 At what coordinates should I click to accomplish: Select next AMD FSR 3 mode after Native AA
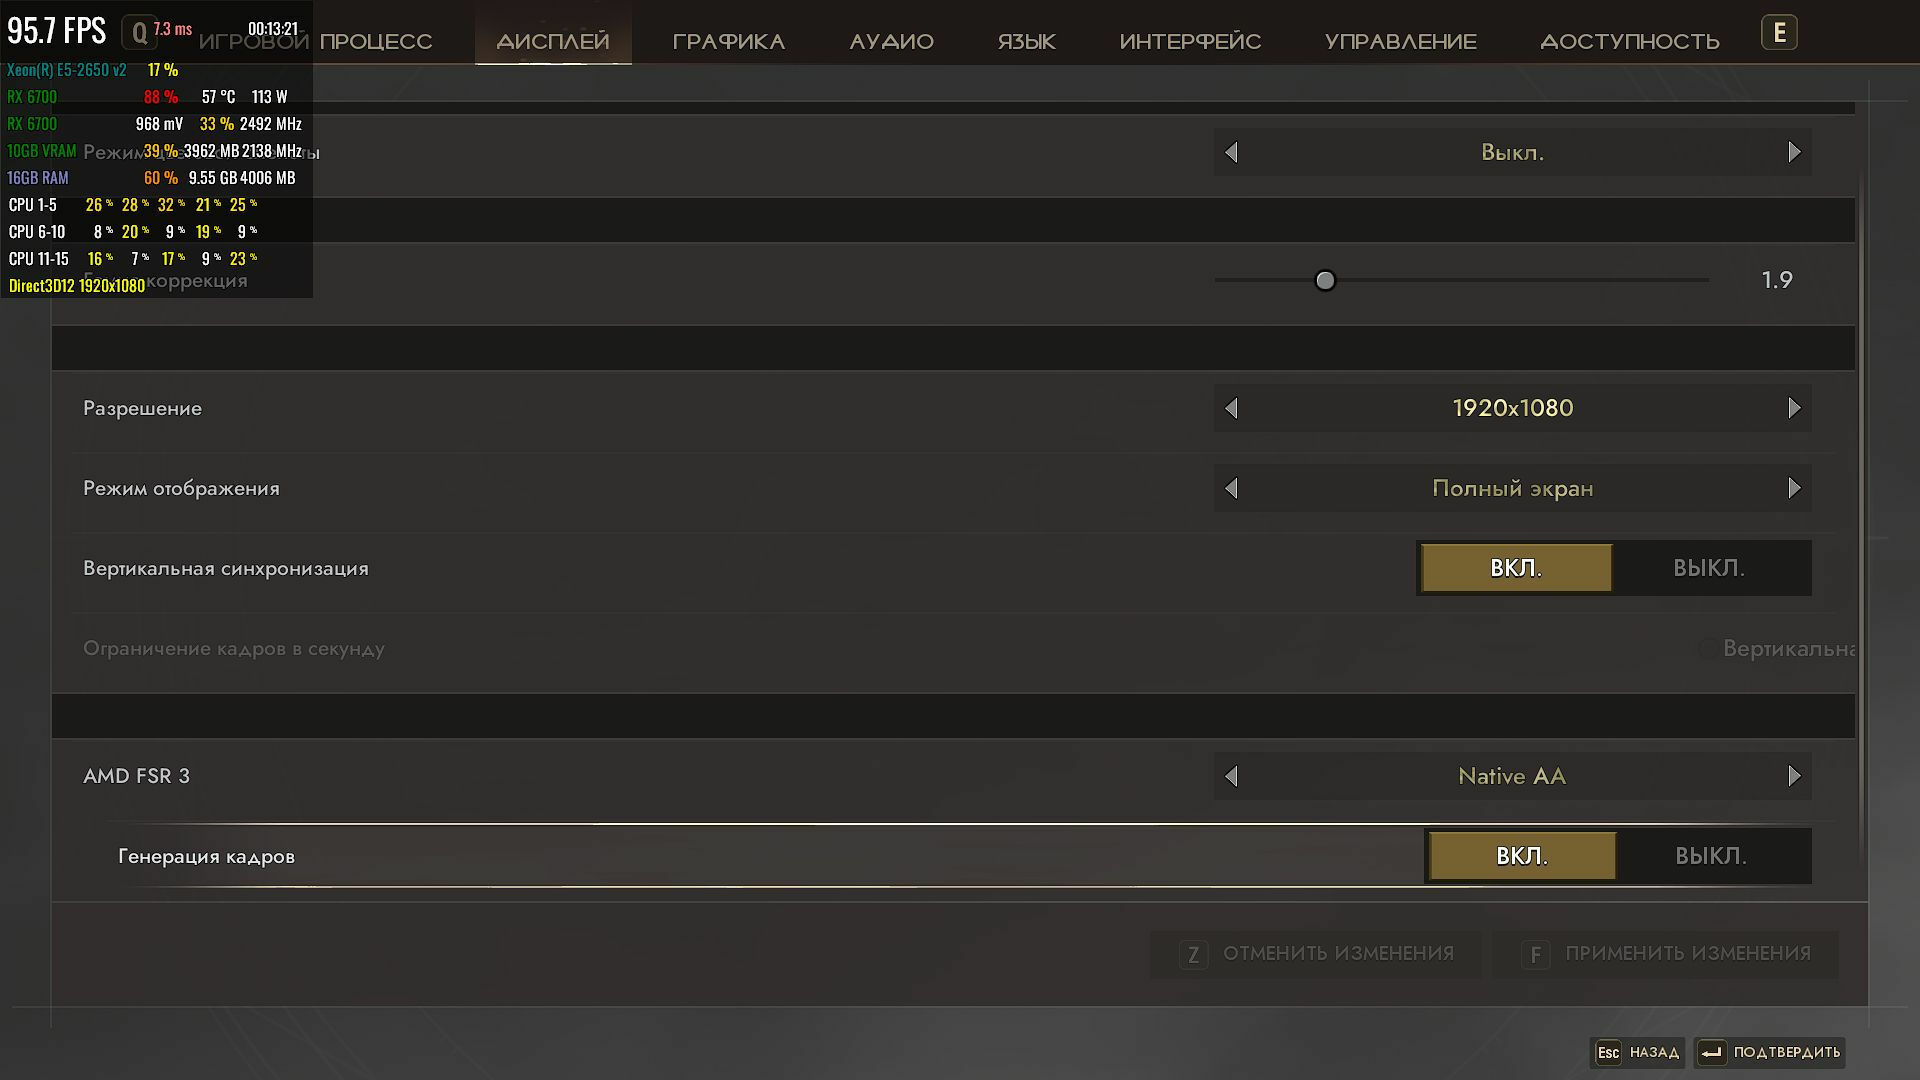pyautogui.click(x=1794, y=776)
